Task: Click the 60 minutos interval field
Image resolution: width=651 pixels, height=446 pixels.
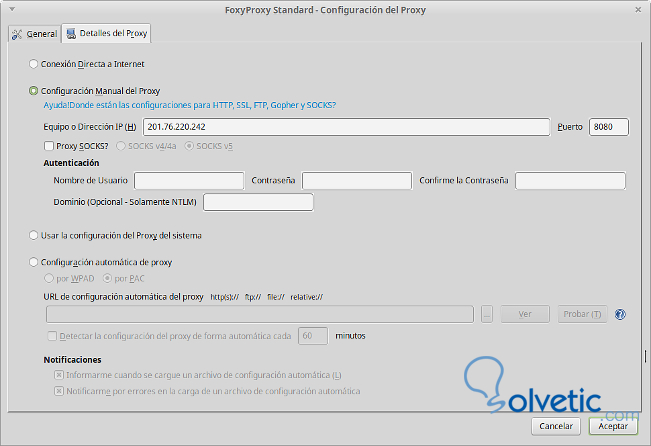Action: pyautogui.click(x=313, y=336)
